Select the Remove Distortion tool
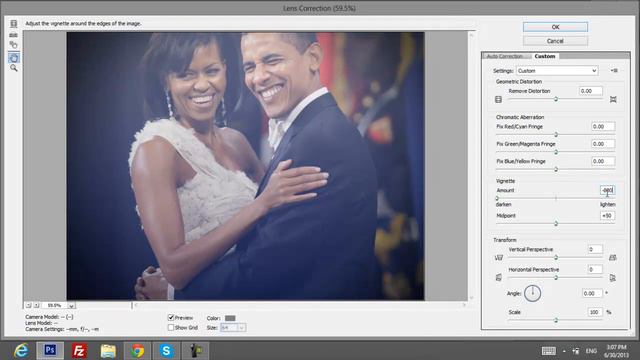Screen dimensions: 640x360 click(x=13, y=24)
